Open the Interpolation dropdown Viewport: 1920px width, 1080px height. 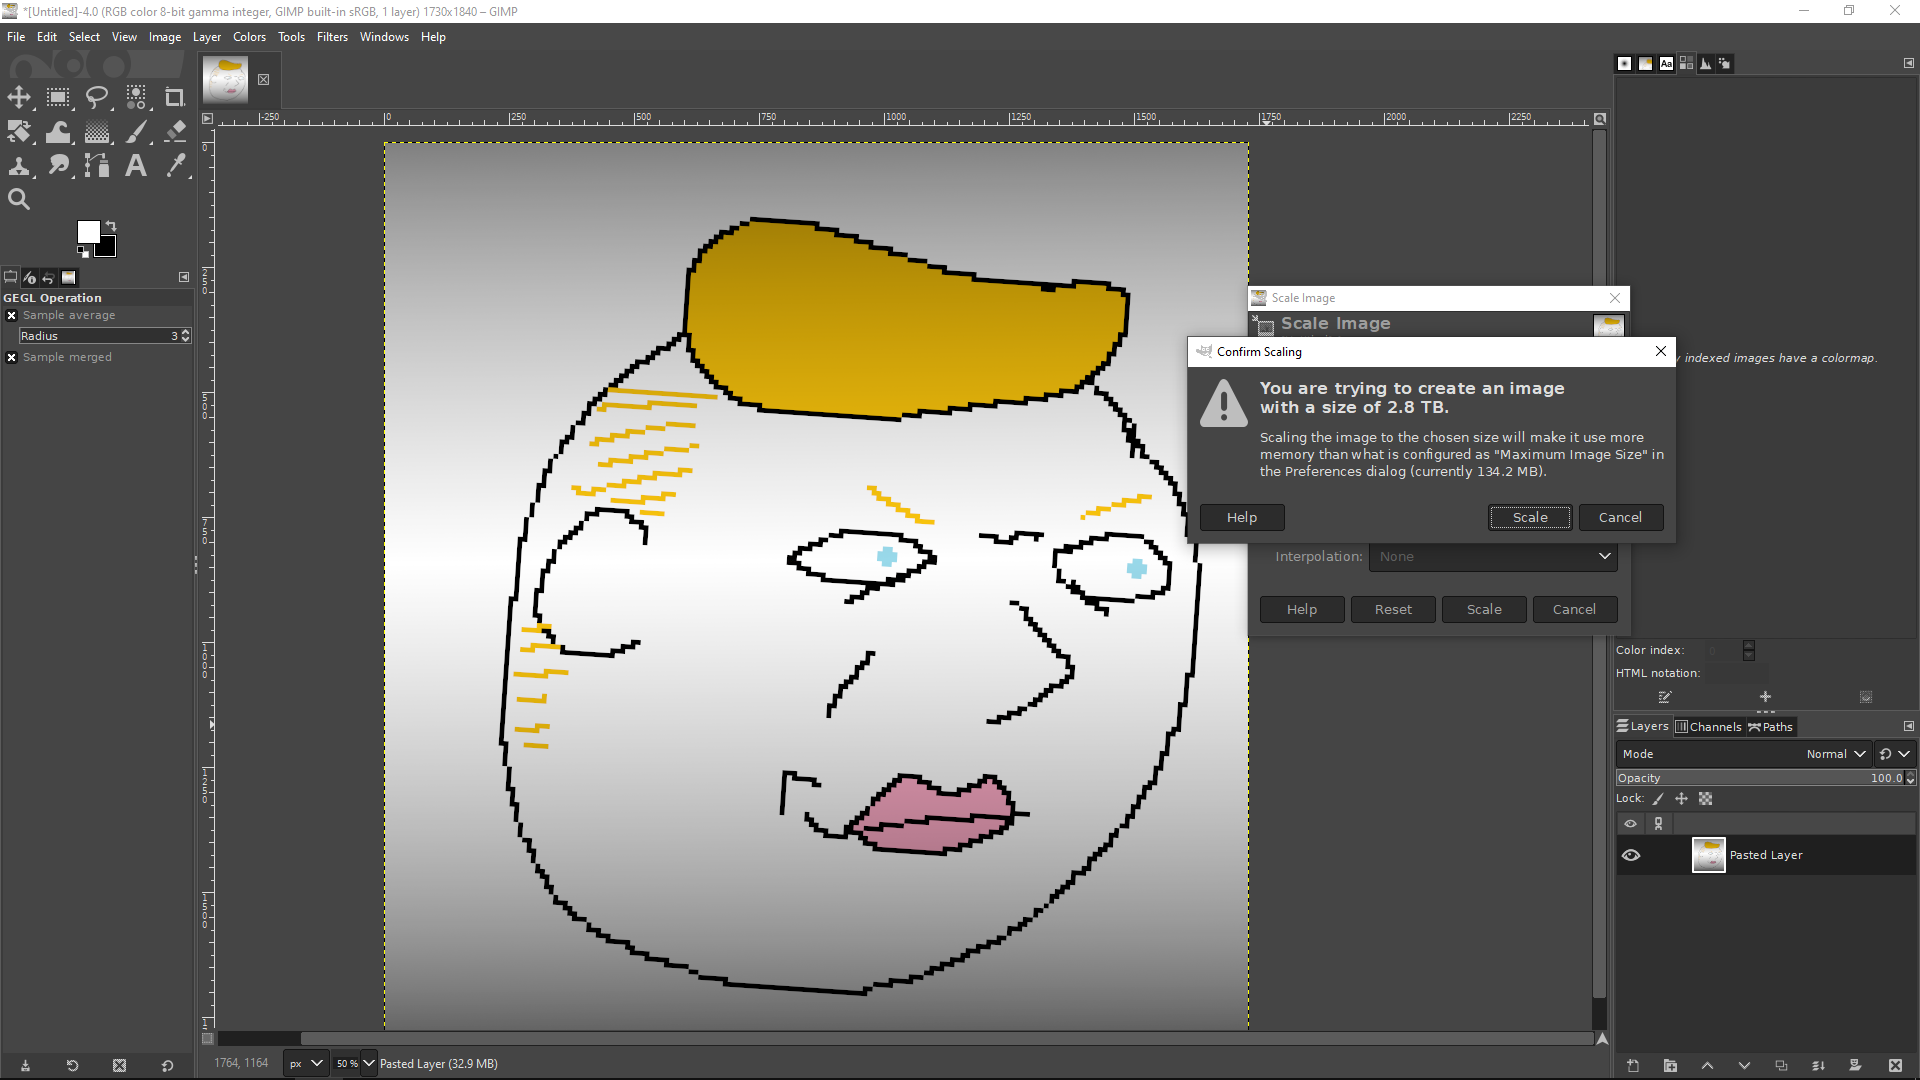point(1492,557)
